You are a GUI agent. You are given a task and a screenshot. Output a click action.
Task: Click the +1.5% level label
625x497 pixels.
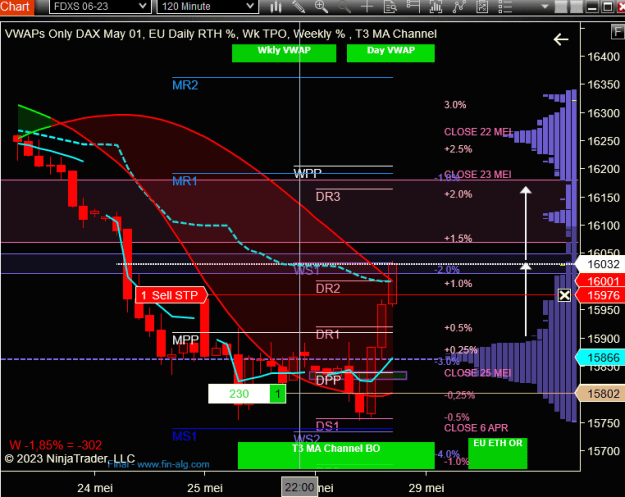tap(458, 238)
